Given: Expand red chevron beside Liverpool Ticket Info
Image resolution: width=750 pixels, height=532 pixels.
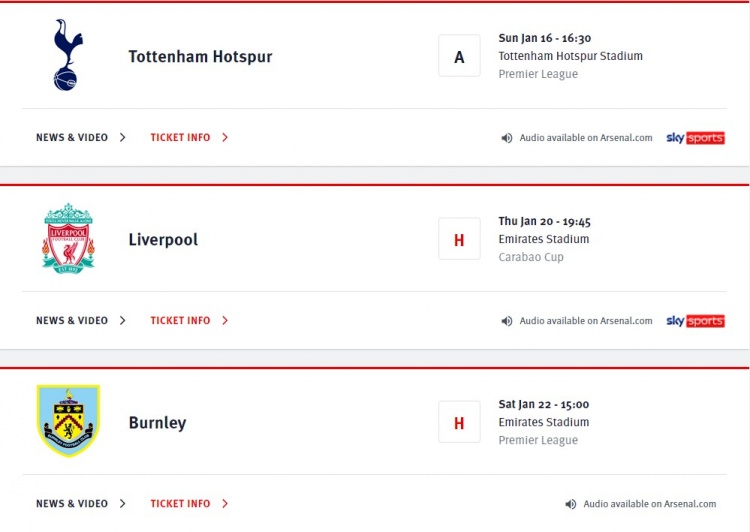Looking at the screenshot, I should 225,321.
